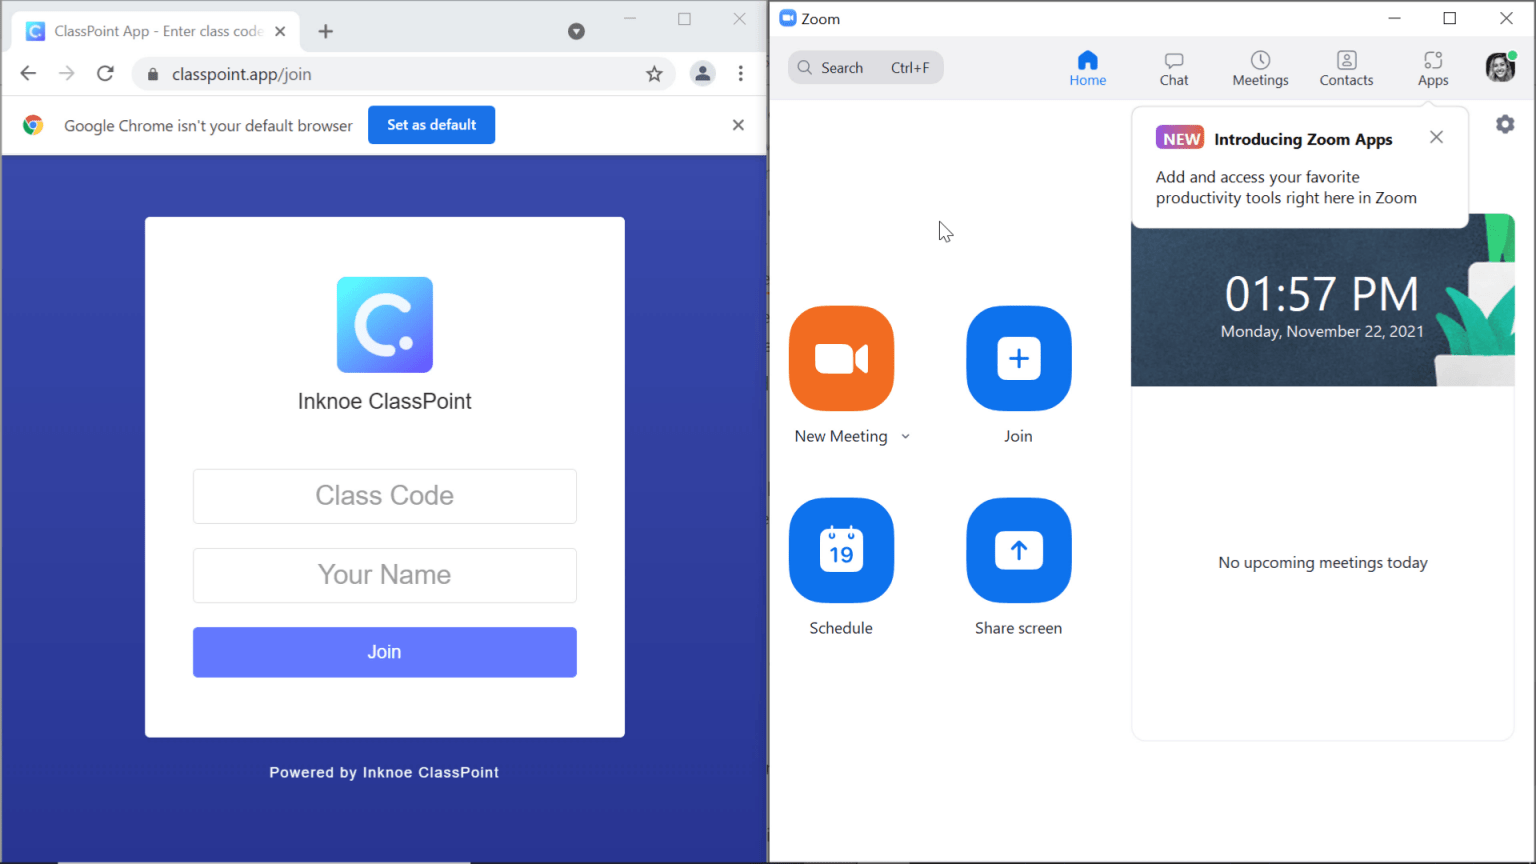Open the Zoom Apps tab
The height and width of the screenshot is (864, 1536).
click(1433, 69)
